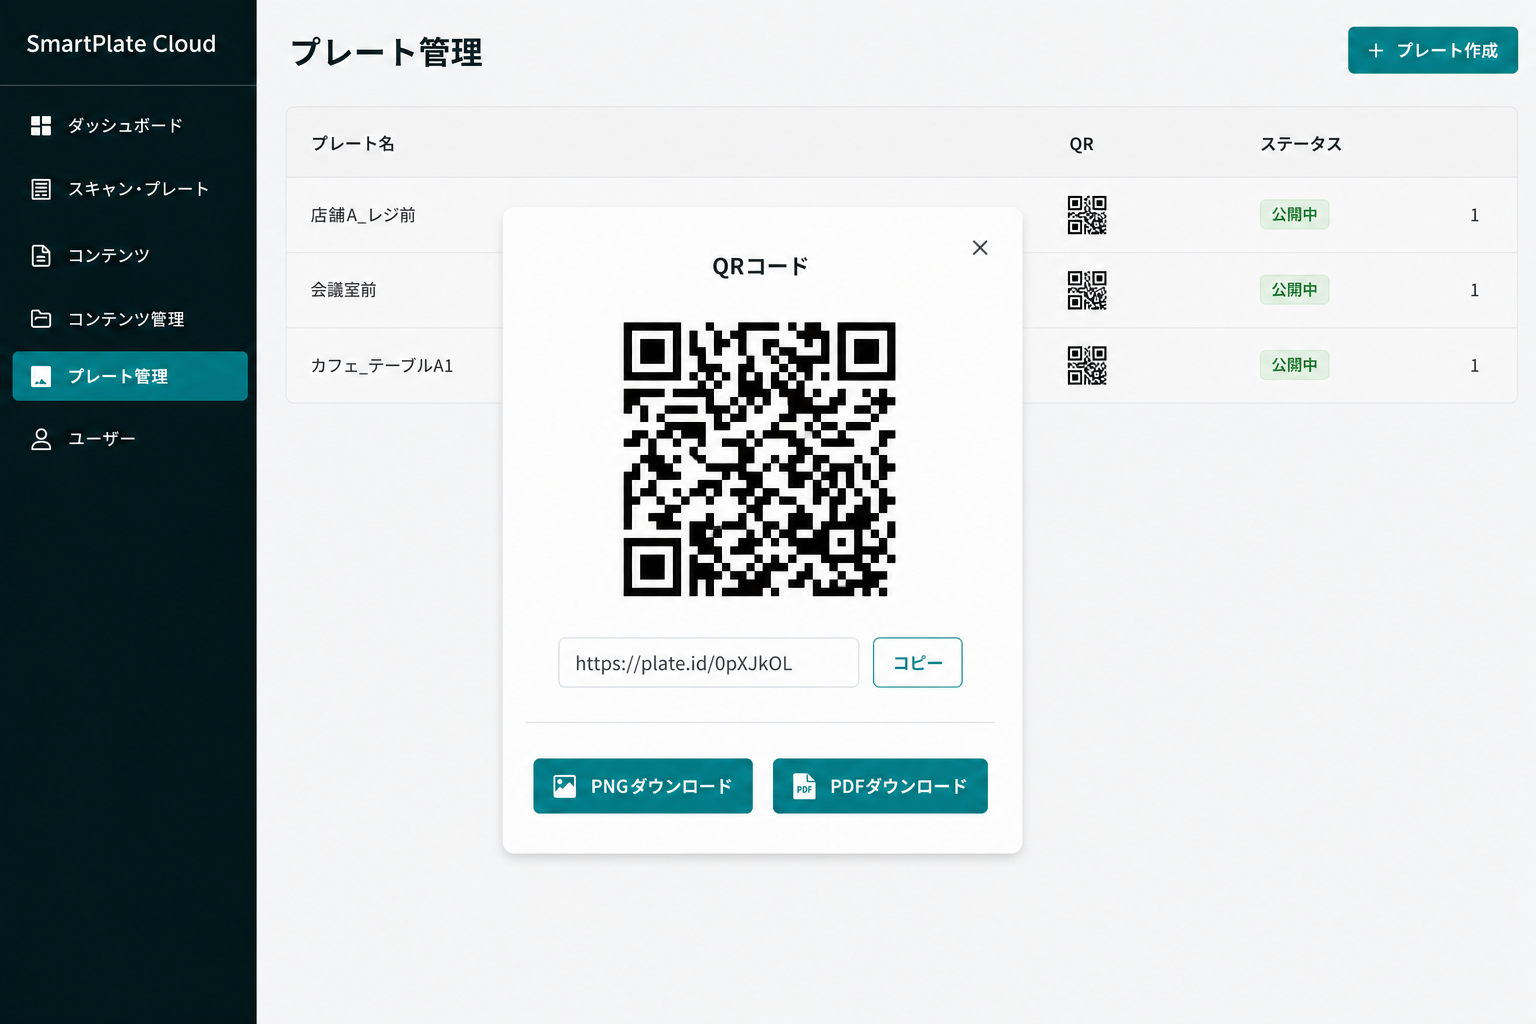Viewport: 1536px width, 1024px height.
Task: Download the QR code as PDF
Action: (880, 786)
